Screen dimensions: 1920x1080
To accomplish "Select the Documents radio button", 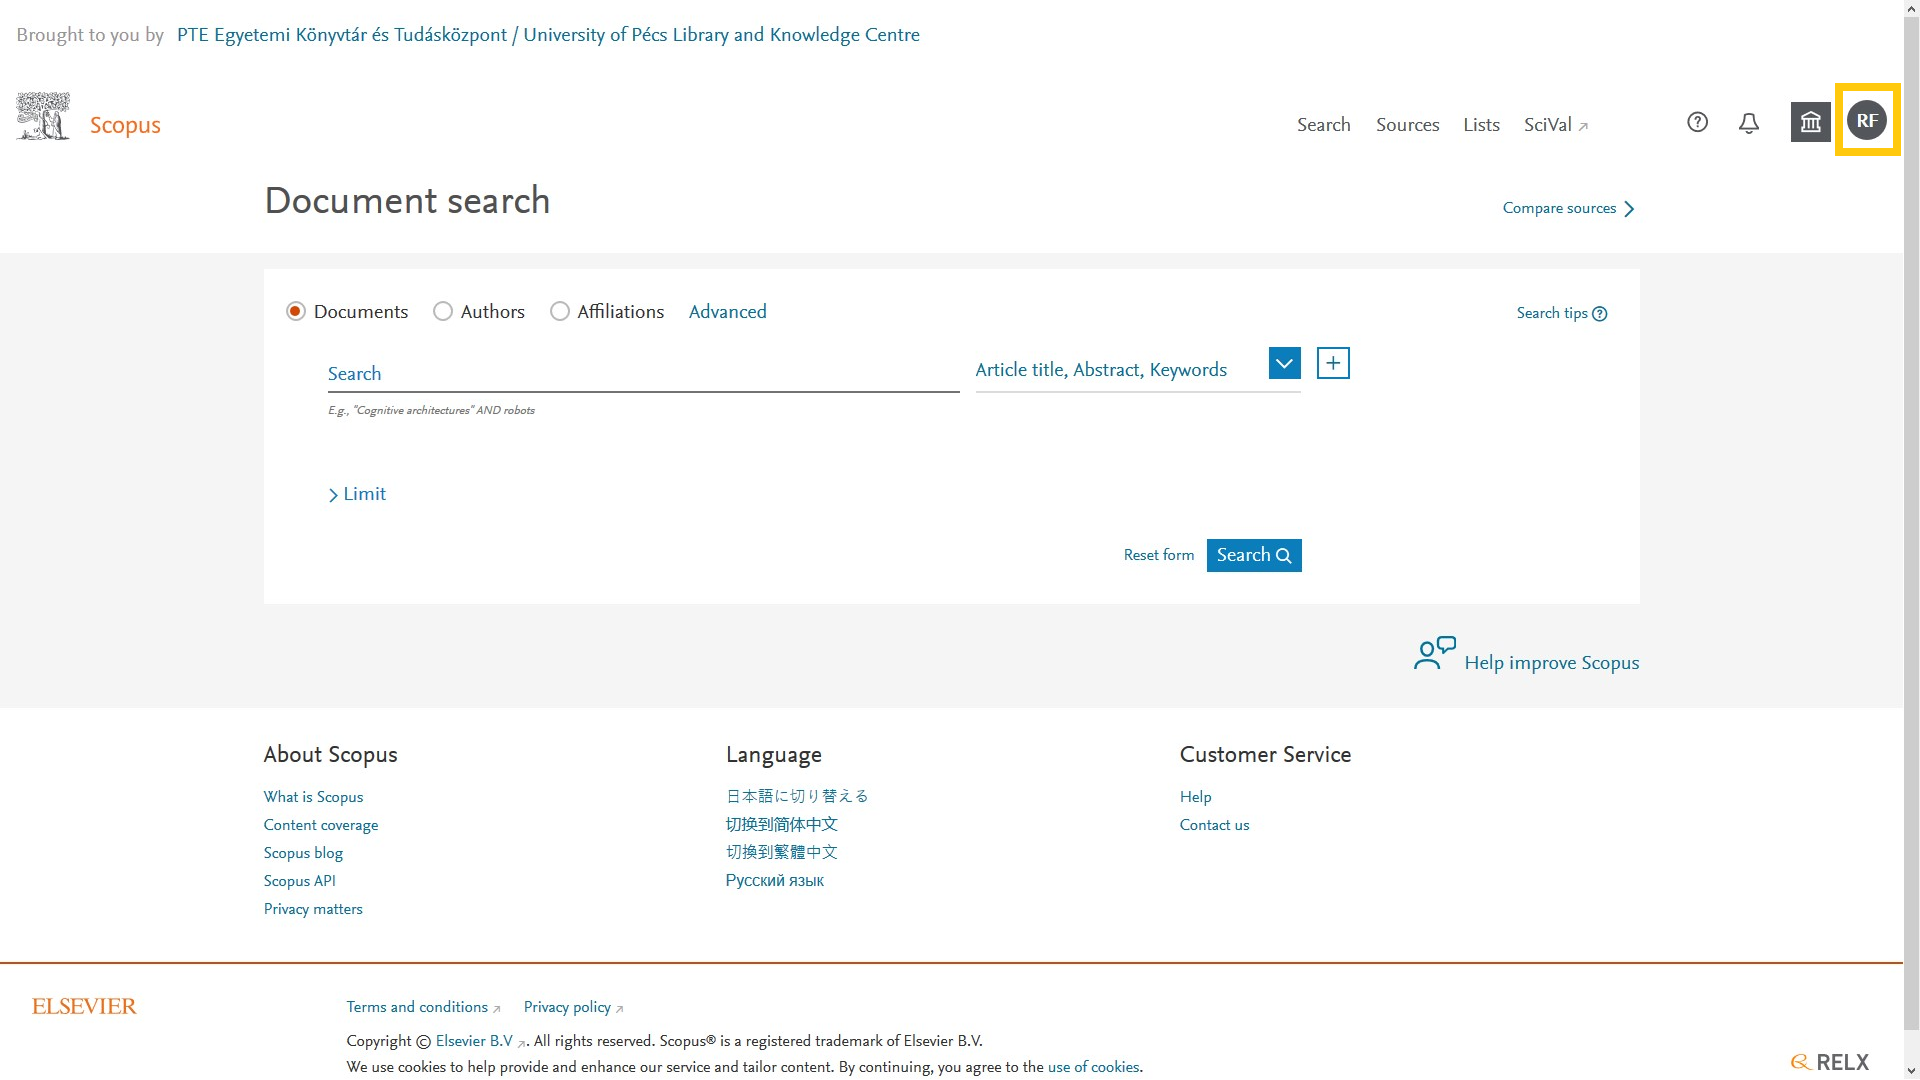I will tap(295, 312).
